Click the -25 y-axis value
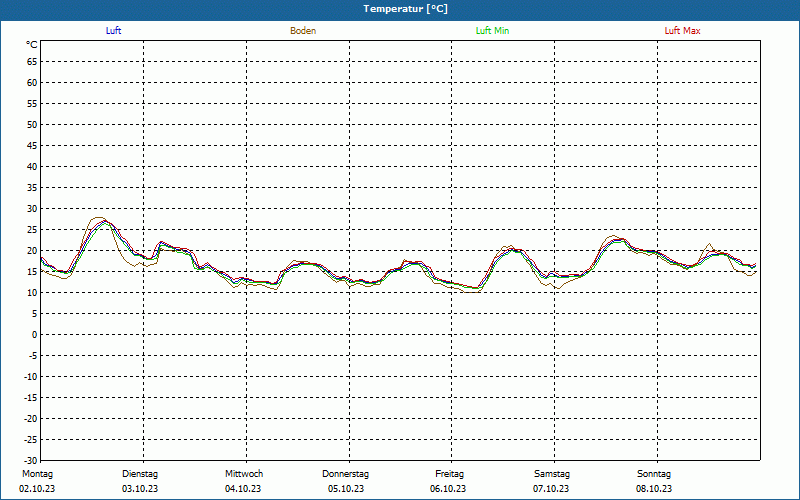Image resolution: width=800 pixels, height=500 pixels. pyautogui.click(x=31, y=440)
